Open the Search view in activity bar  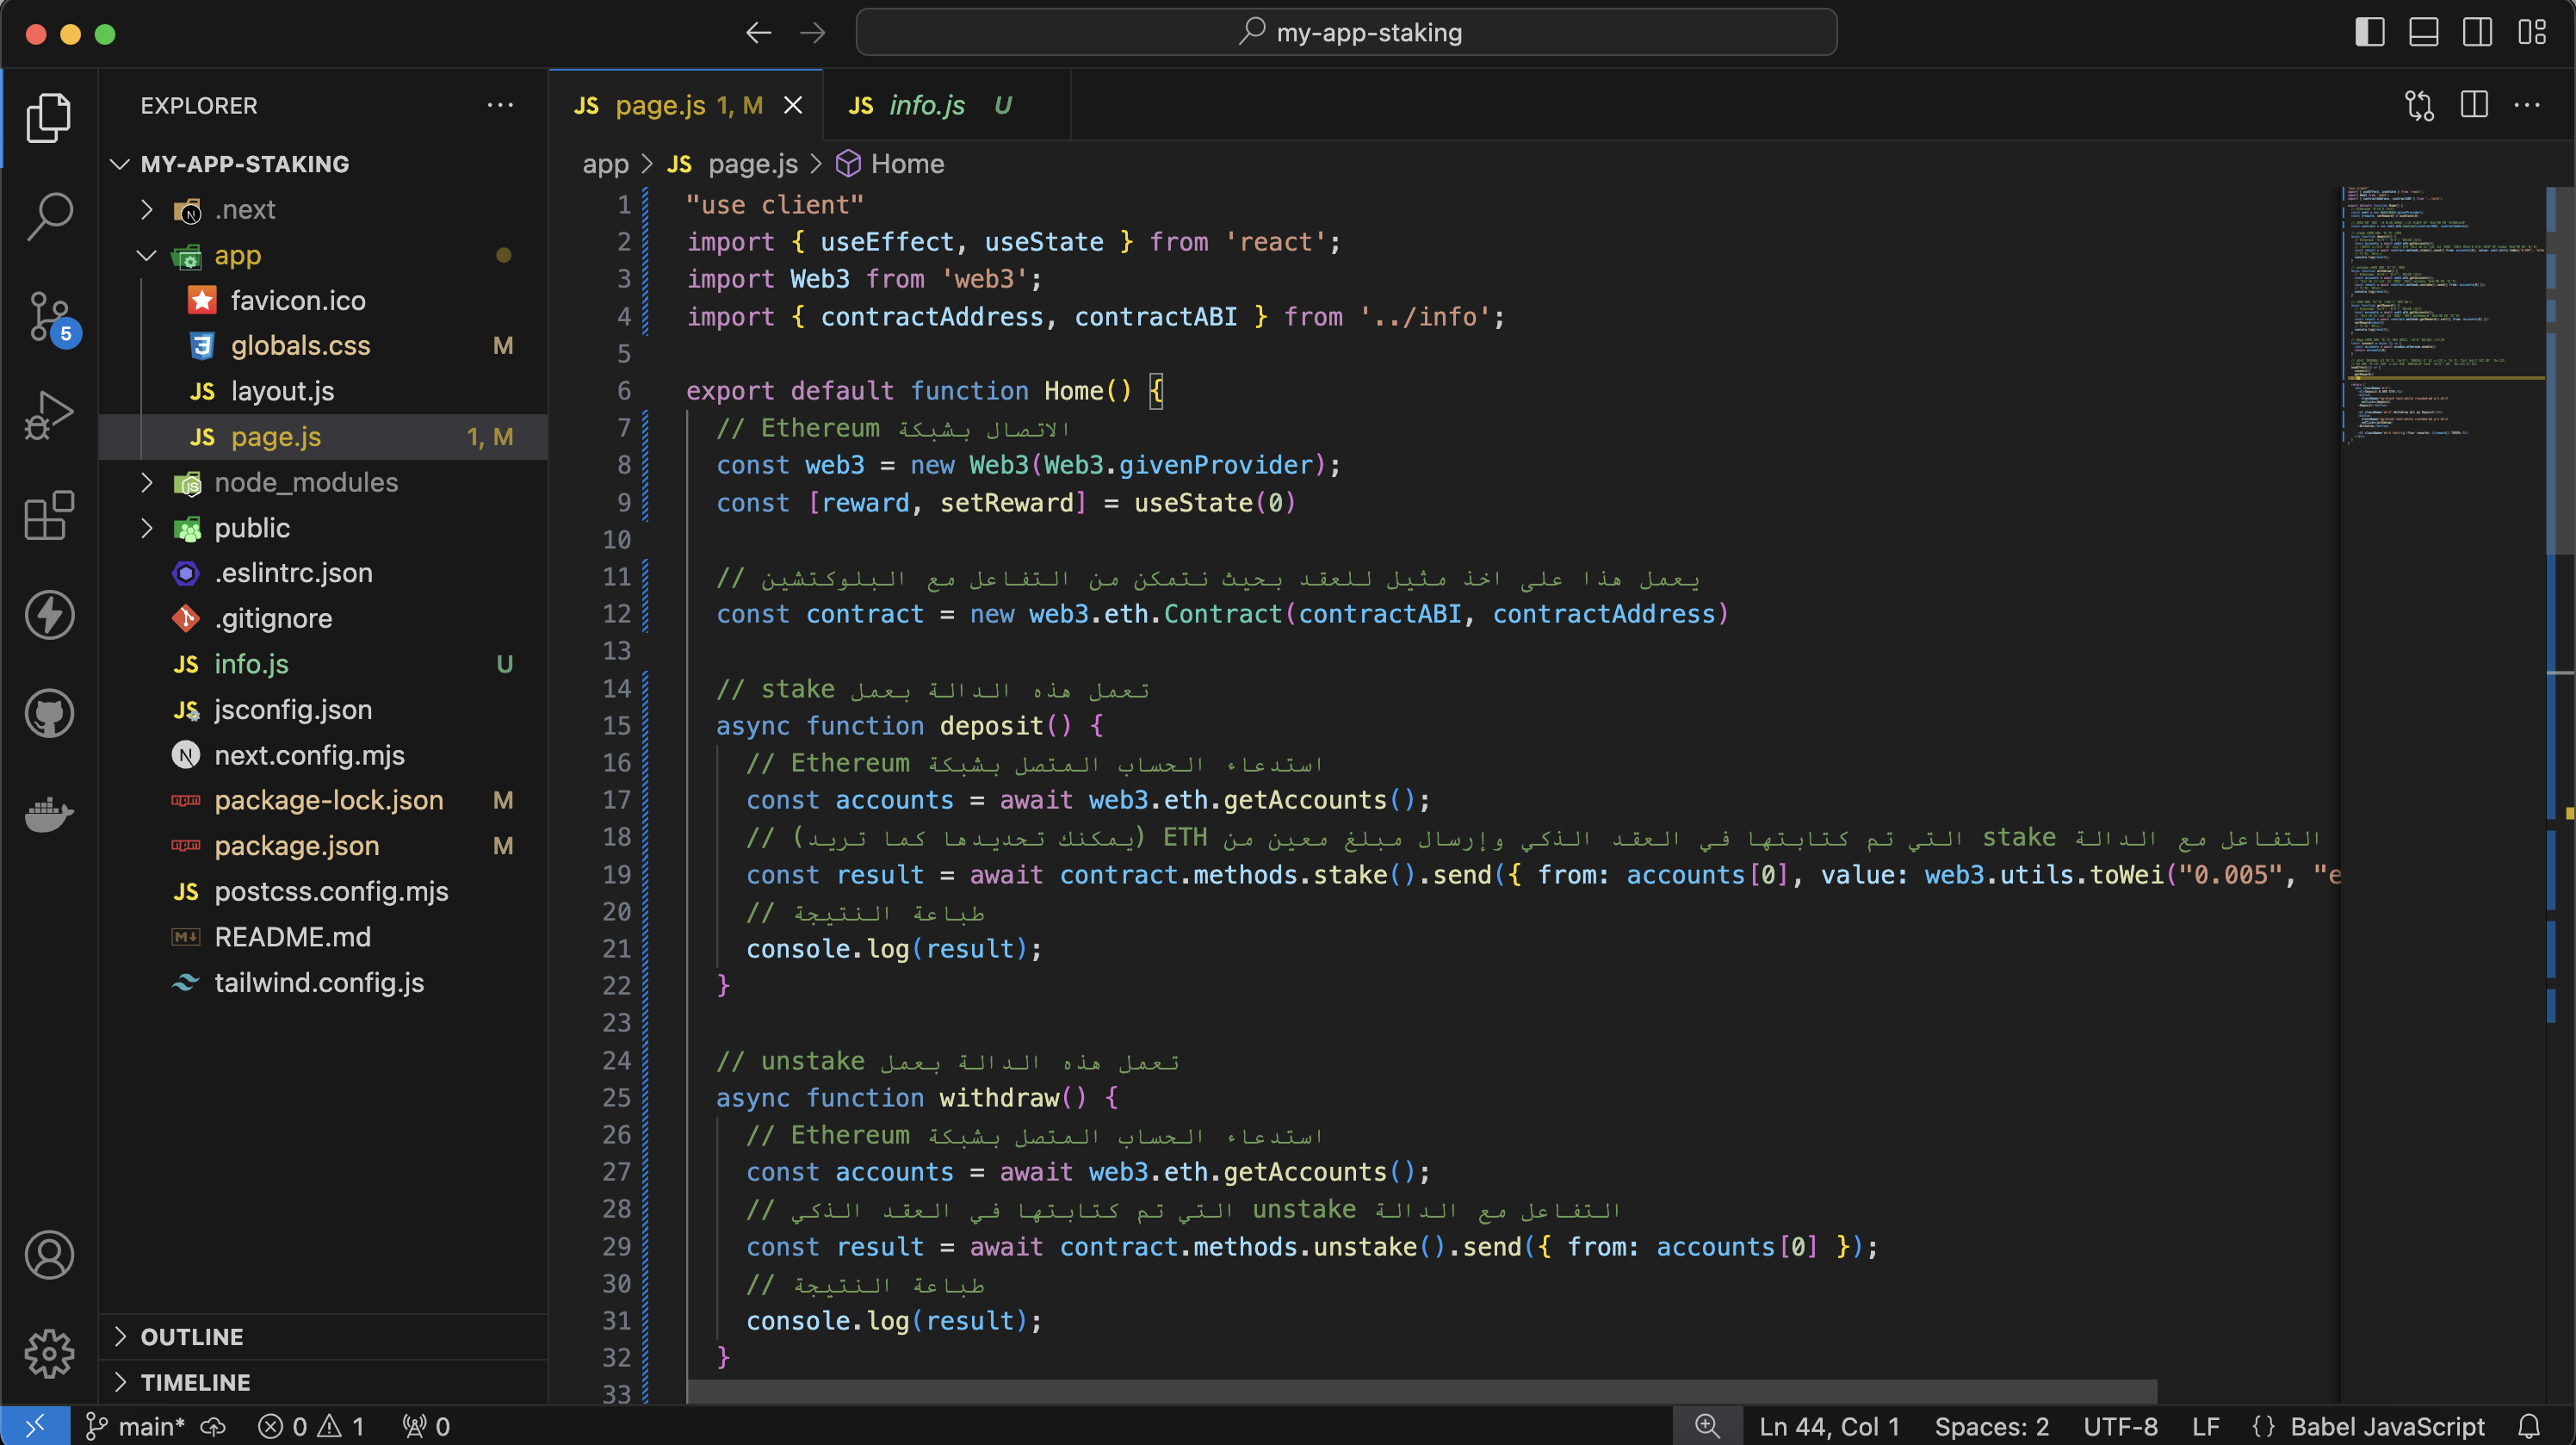(x=48, y=216)
